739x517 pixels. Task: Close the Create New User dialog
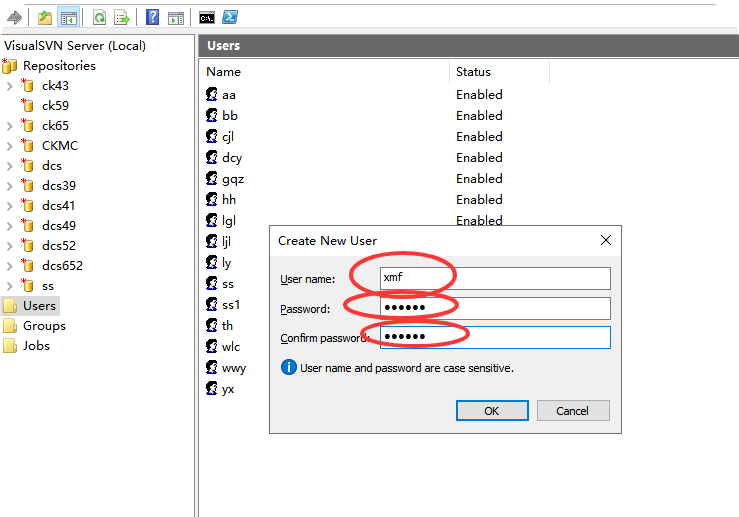[x=606, y=240]
